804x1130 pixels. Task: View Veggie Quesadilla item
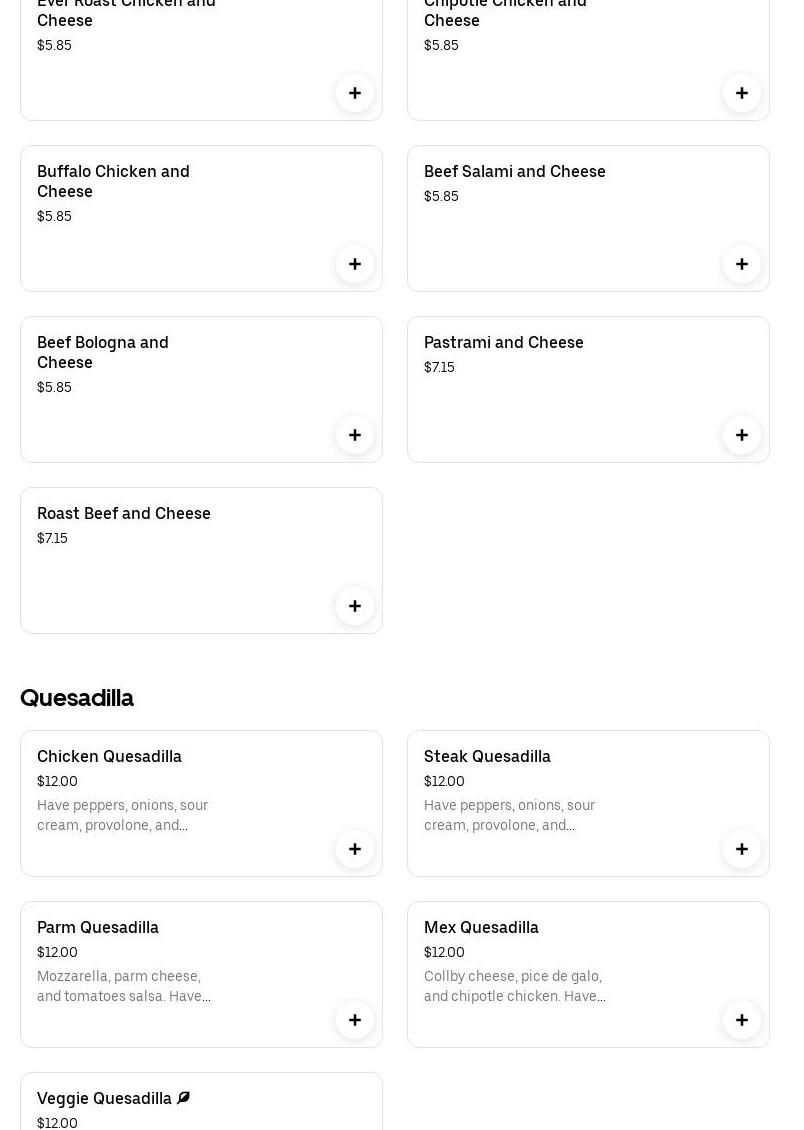click(x=104, y=1099)
